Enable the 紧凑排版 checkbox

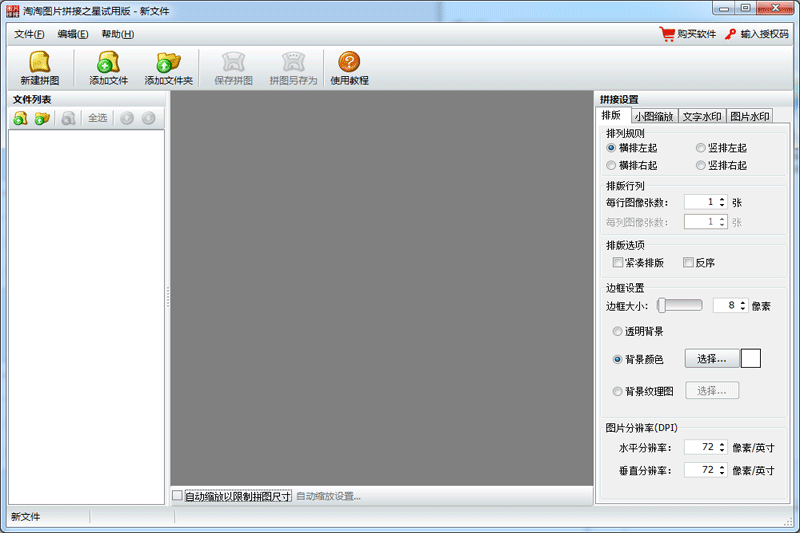pos(618,263)
